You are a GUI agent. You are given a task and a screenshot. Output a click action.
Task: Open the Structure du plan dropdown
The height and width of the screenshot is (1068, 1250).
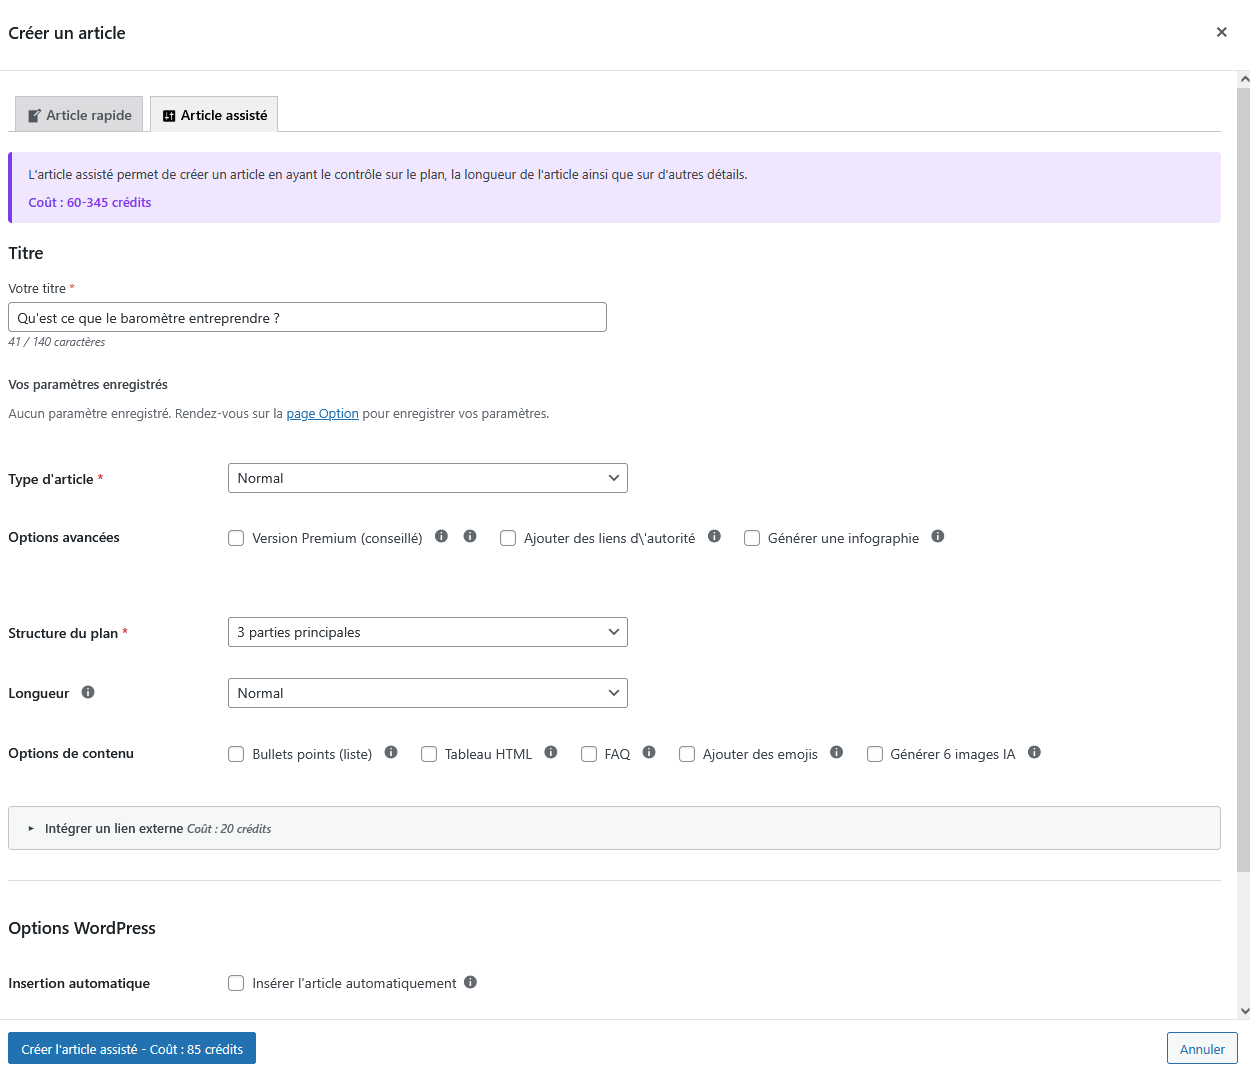427,631
